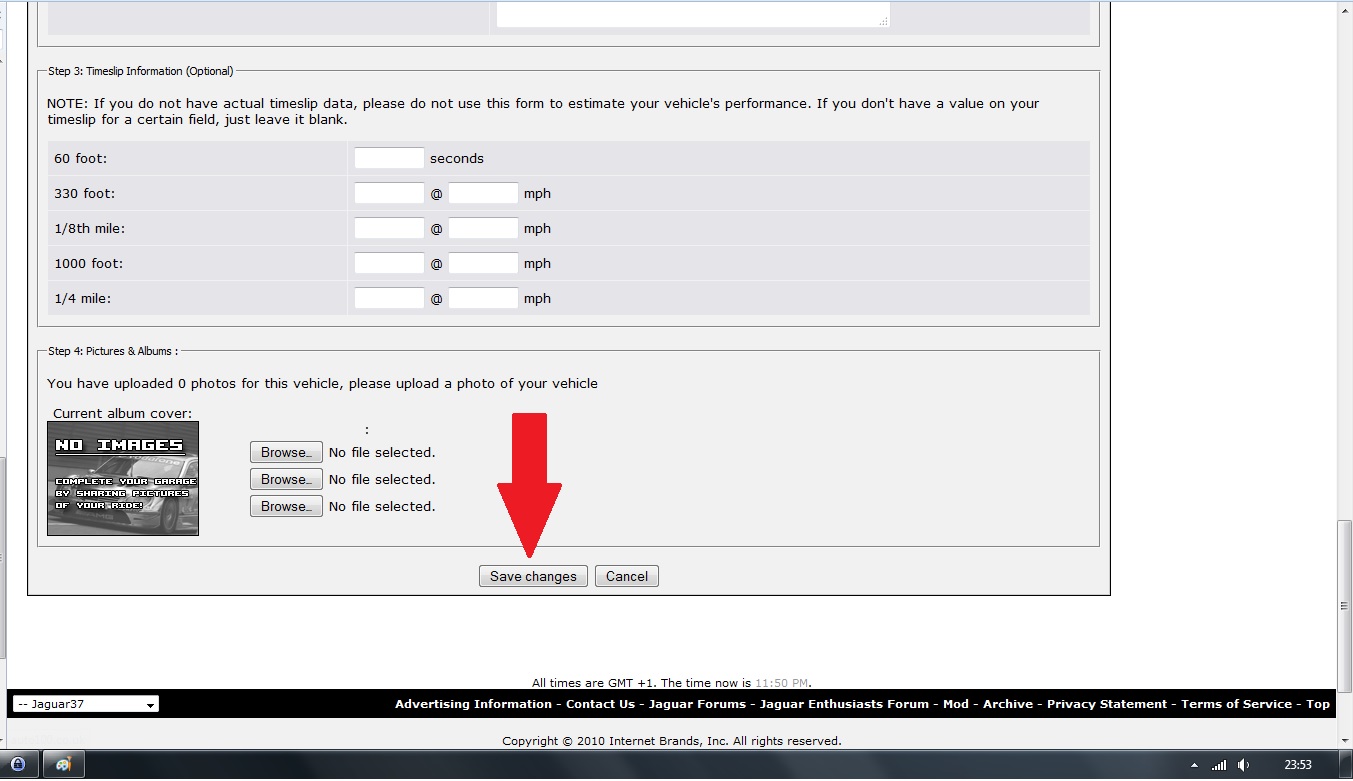Click the volume speaker tray icon

coord(1243,765)
